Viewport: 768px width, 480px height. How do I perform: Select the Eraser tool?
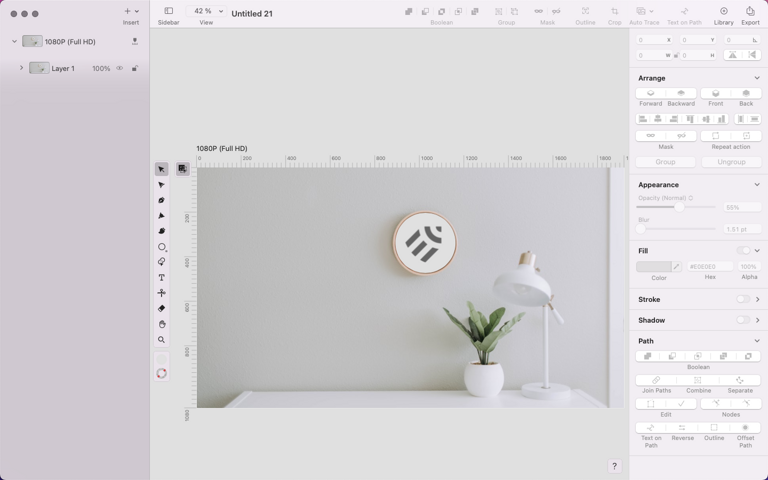tap(161, 308)
